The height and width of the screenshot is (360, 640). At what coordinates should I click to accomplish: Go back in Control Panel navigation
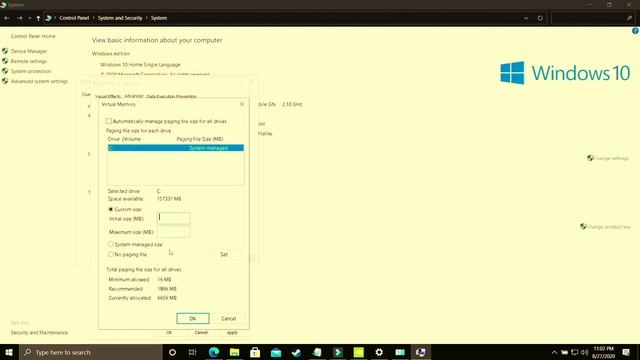pos(7,18)
